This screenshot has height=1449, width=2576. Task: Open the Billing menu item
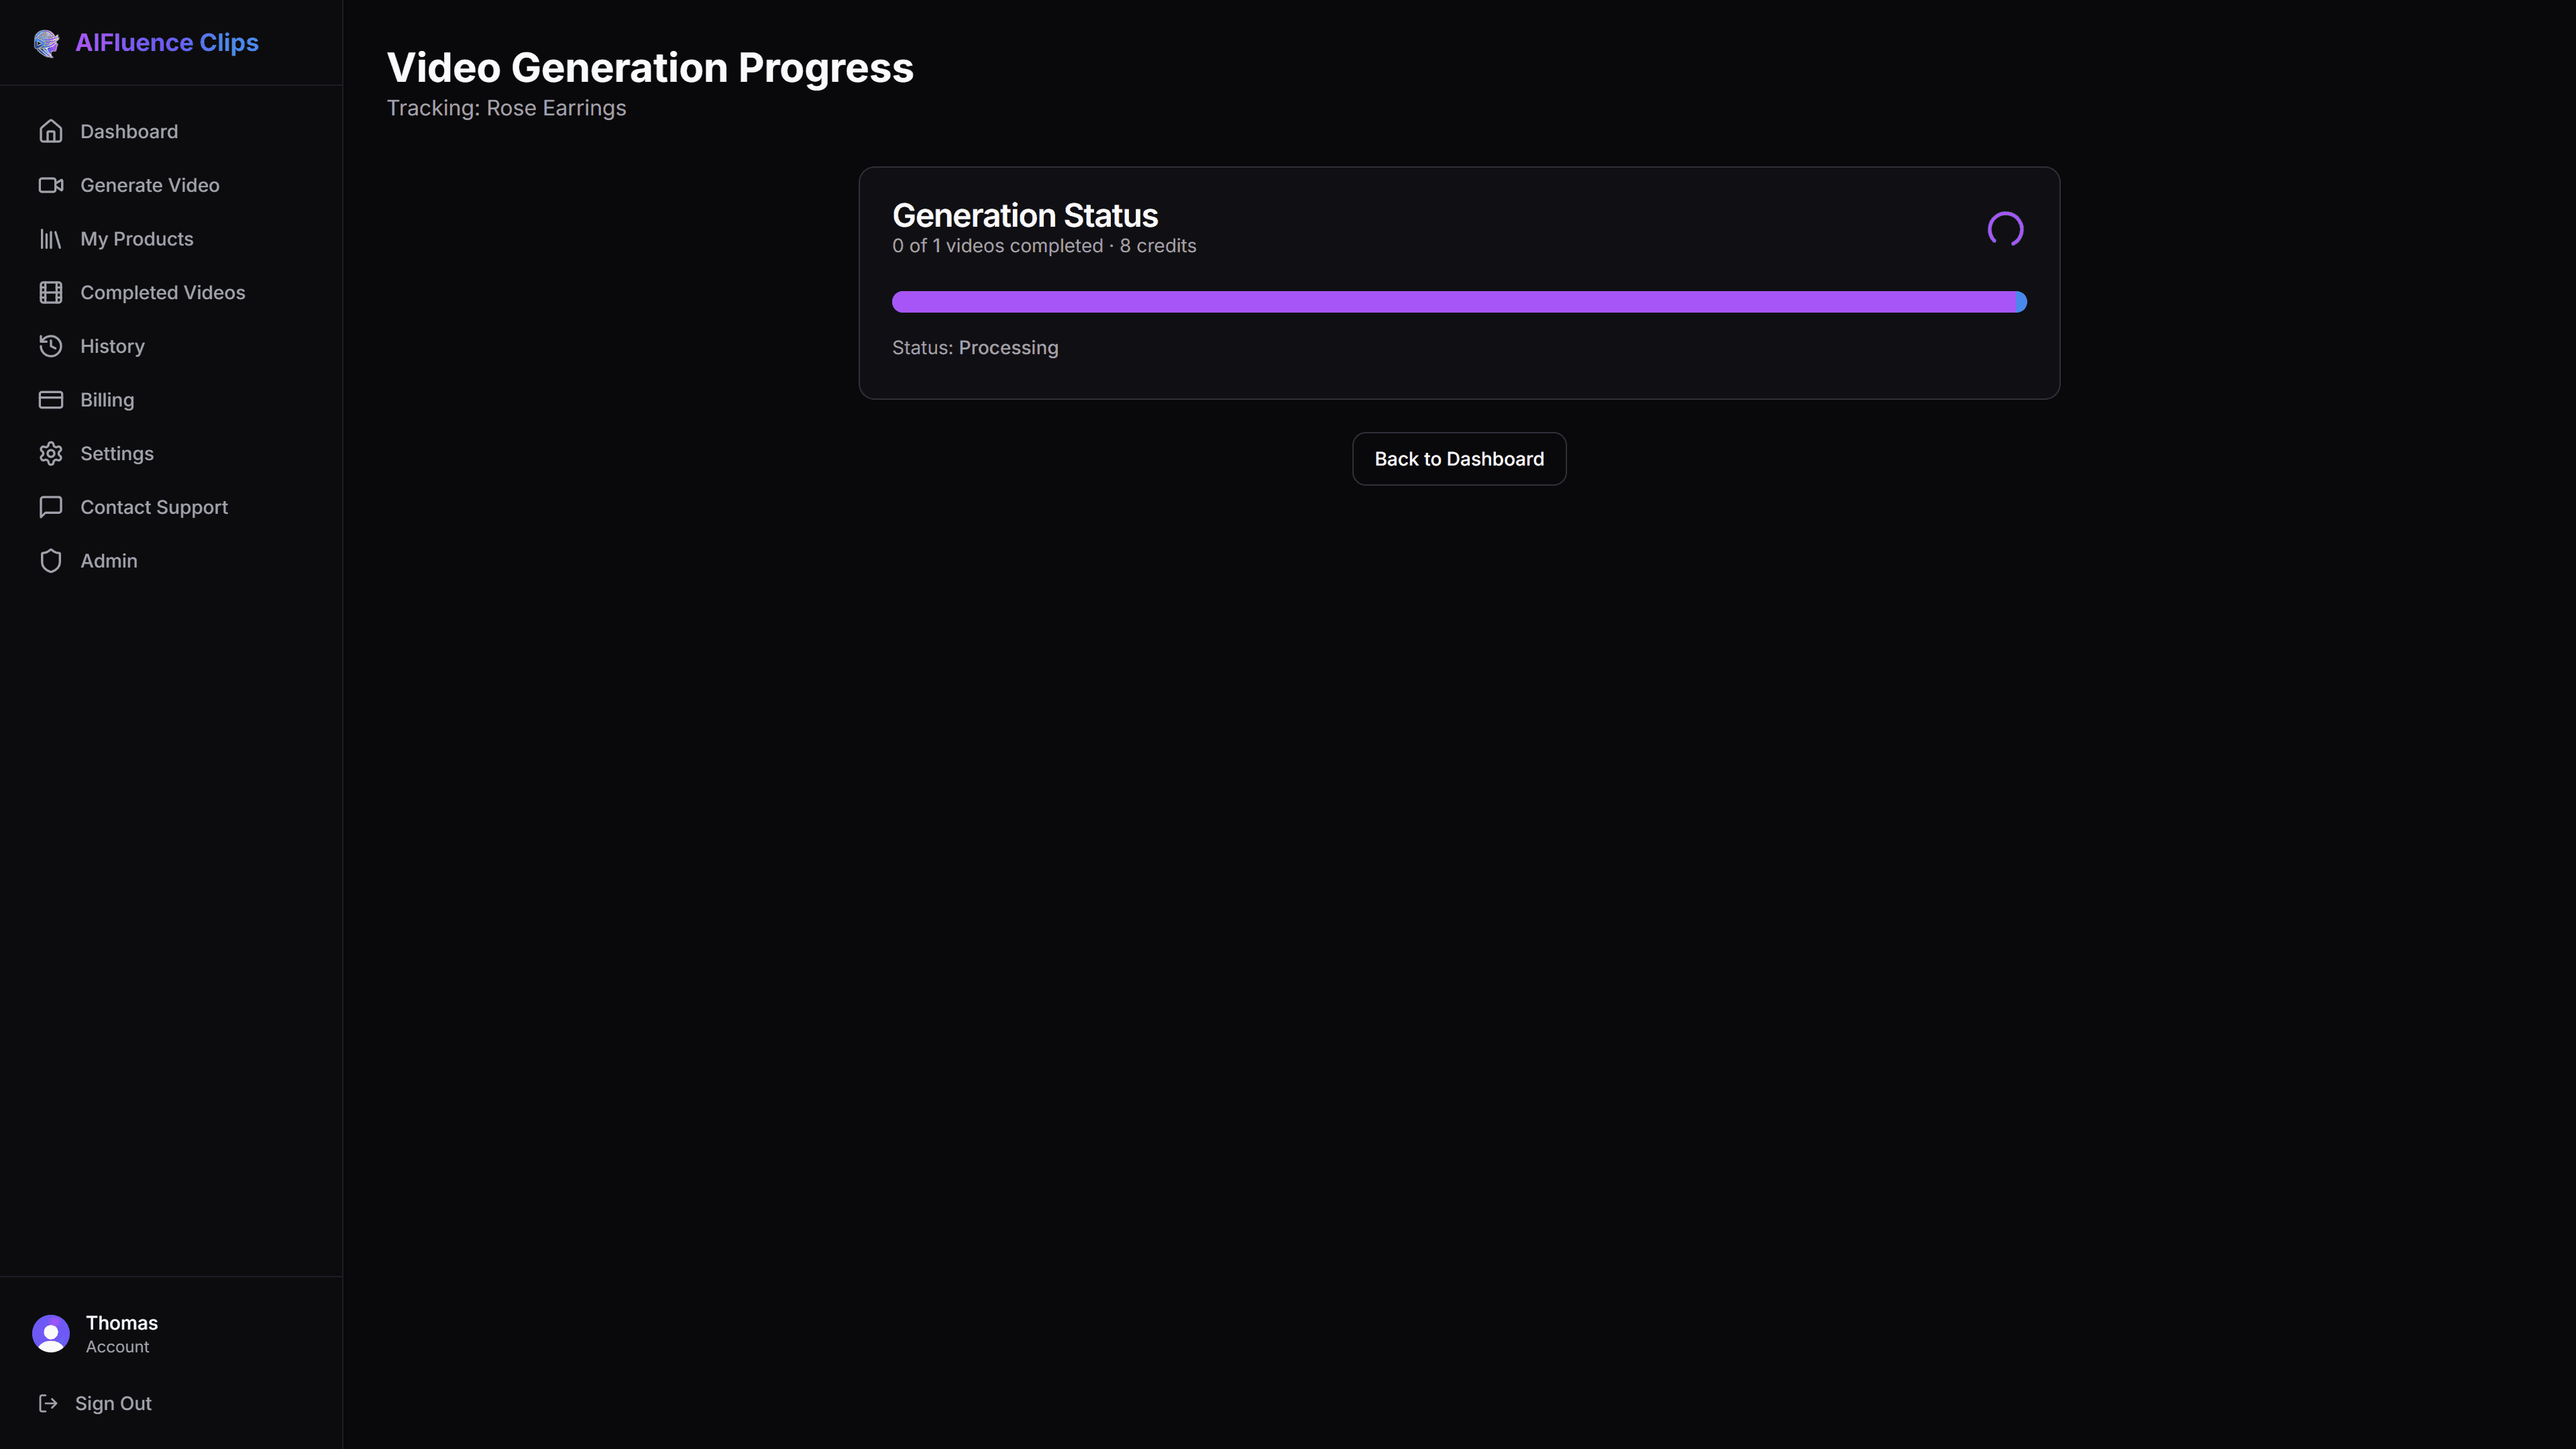(107, 400)
